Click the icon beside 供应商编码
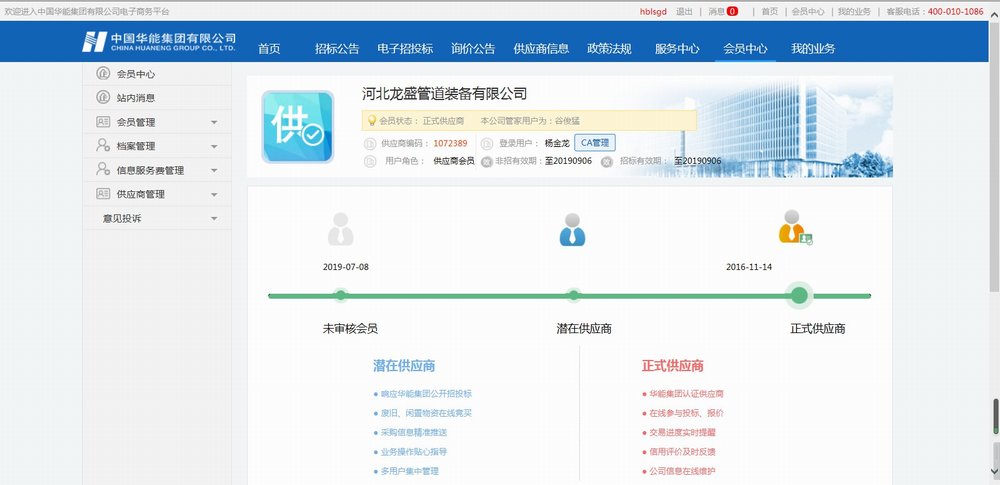Screen dimensions: 1000x485 pyautogui.click(x=369, y=144)
